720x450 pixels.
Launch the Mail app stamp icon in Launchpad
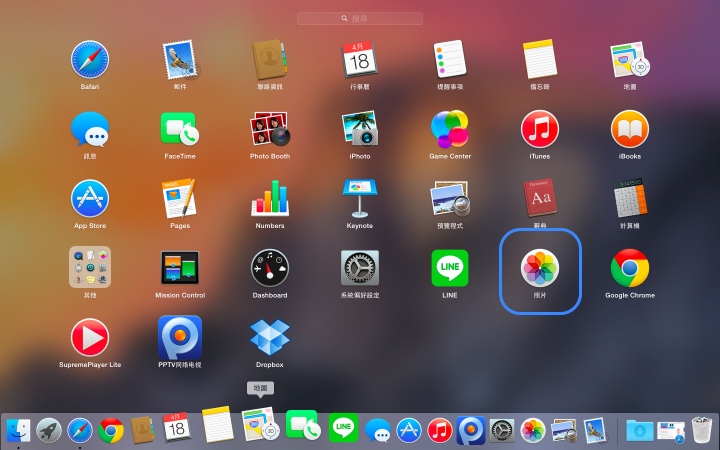180,60
